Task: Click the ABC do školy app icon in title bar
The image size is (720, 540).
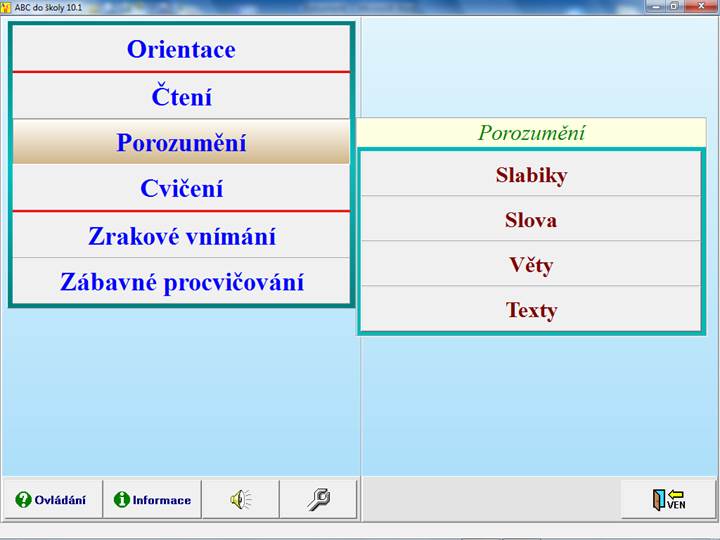Action: click(6, 7)
